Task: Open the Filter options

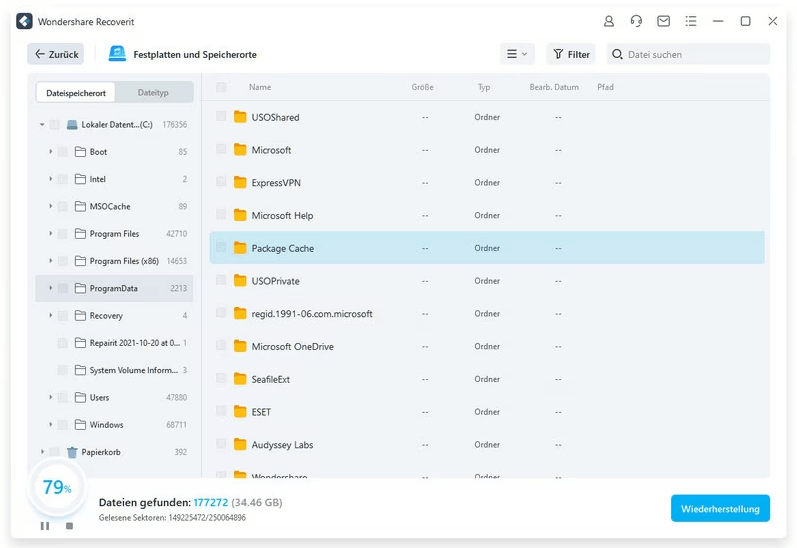Action: [571, 54]
